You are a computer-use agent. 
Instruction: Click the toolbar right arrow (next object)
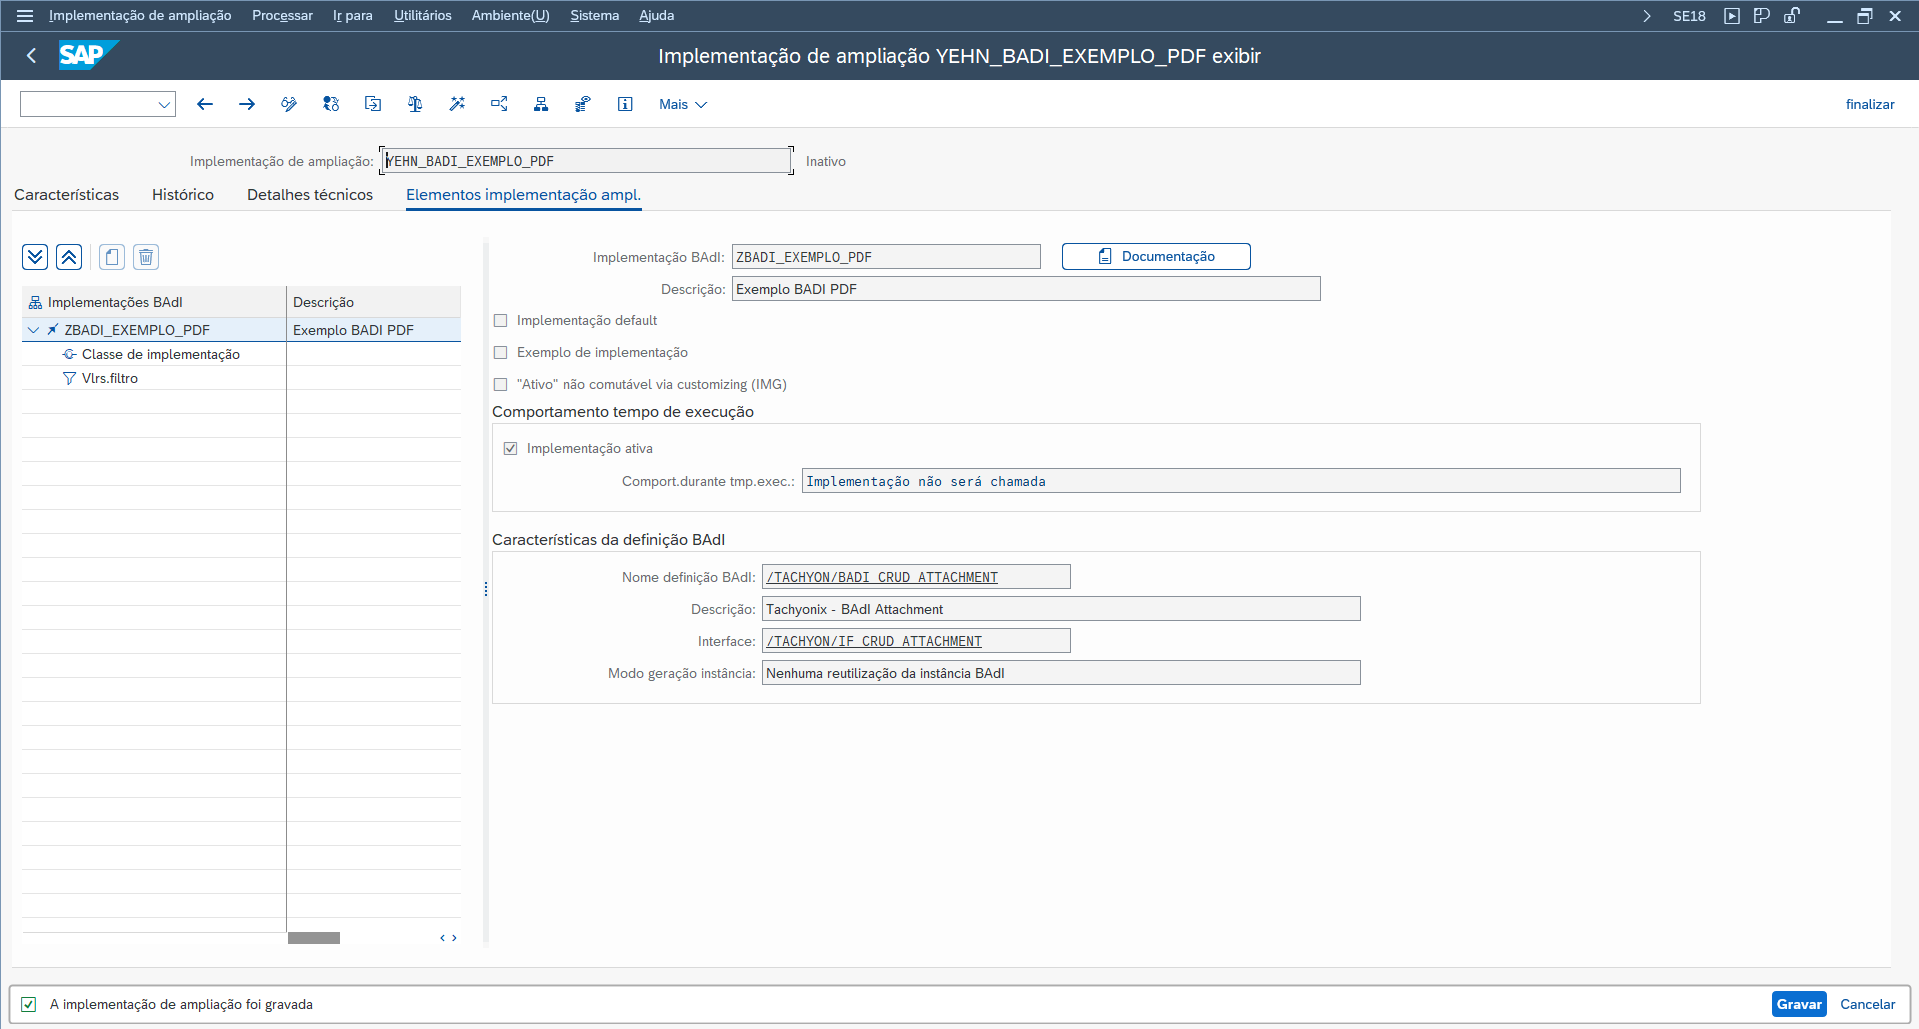click(247, 104)
